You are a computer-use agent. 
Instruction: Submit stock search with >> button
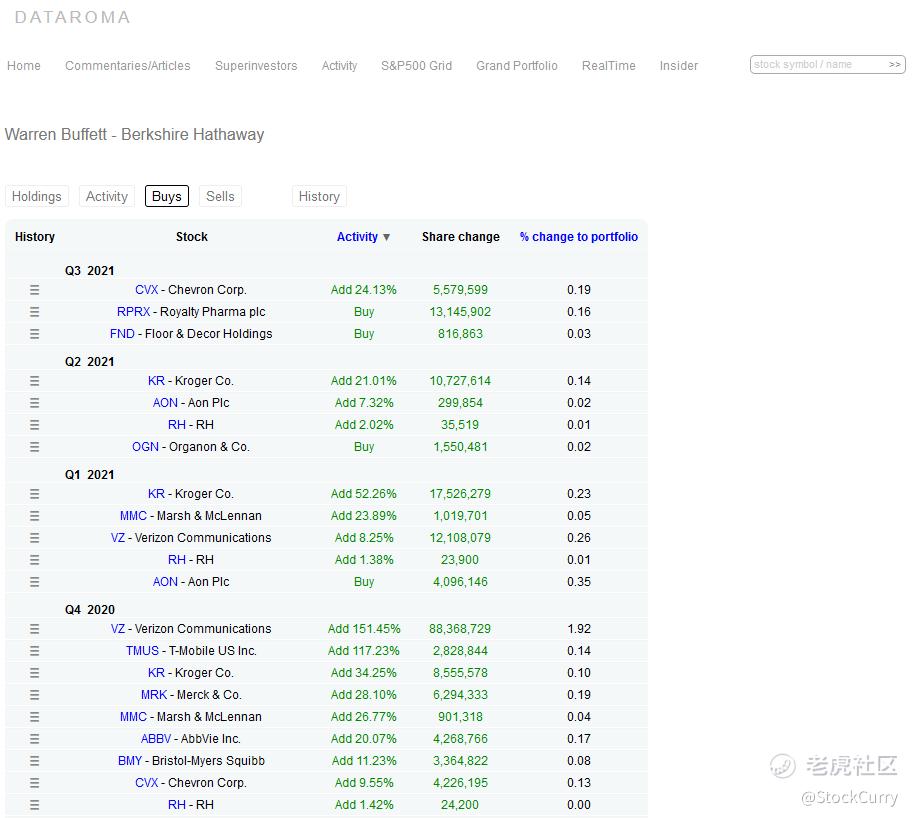(x=894, y=65)
